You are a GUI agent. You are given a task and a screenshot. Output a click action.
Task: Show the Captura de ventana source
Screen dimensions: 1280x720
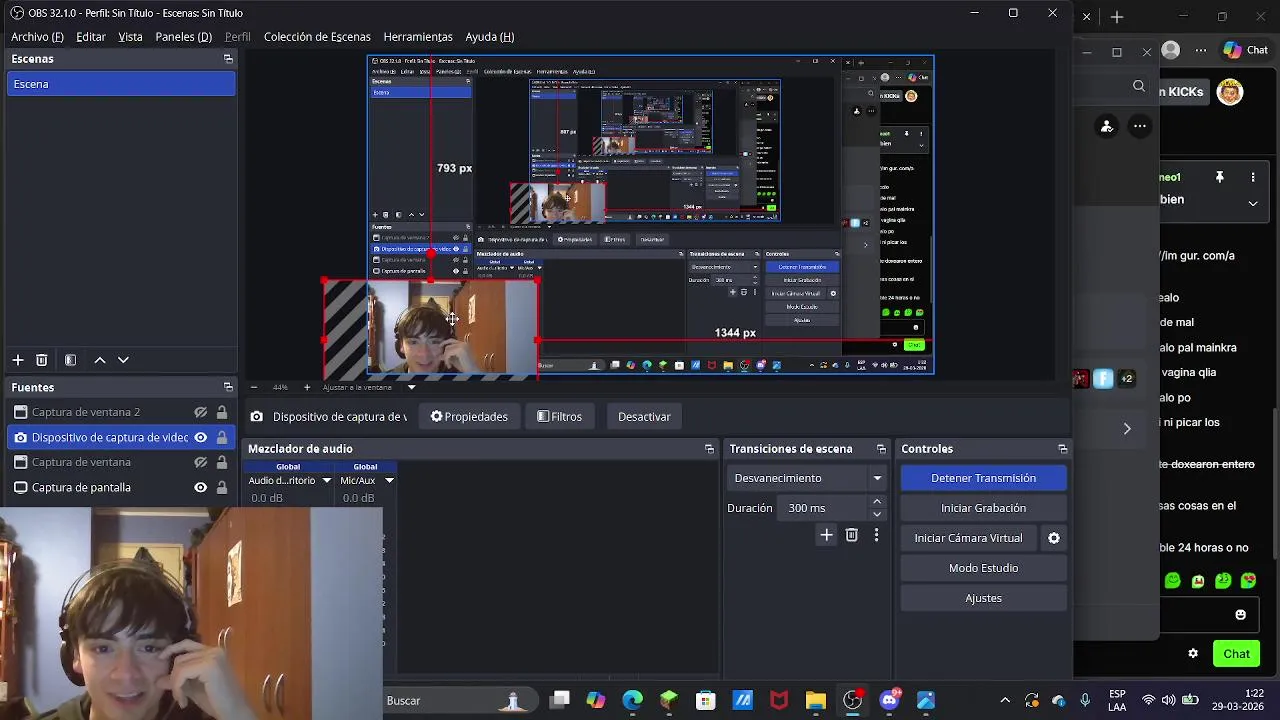click(x=200, y=462)
